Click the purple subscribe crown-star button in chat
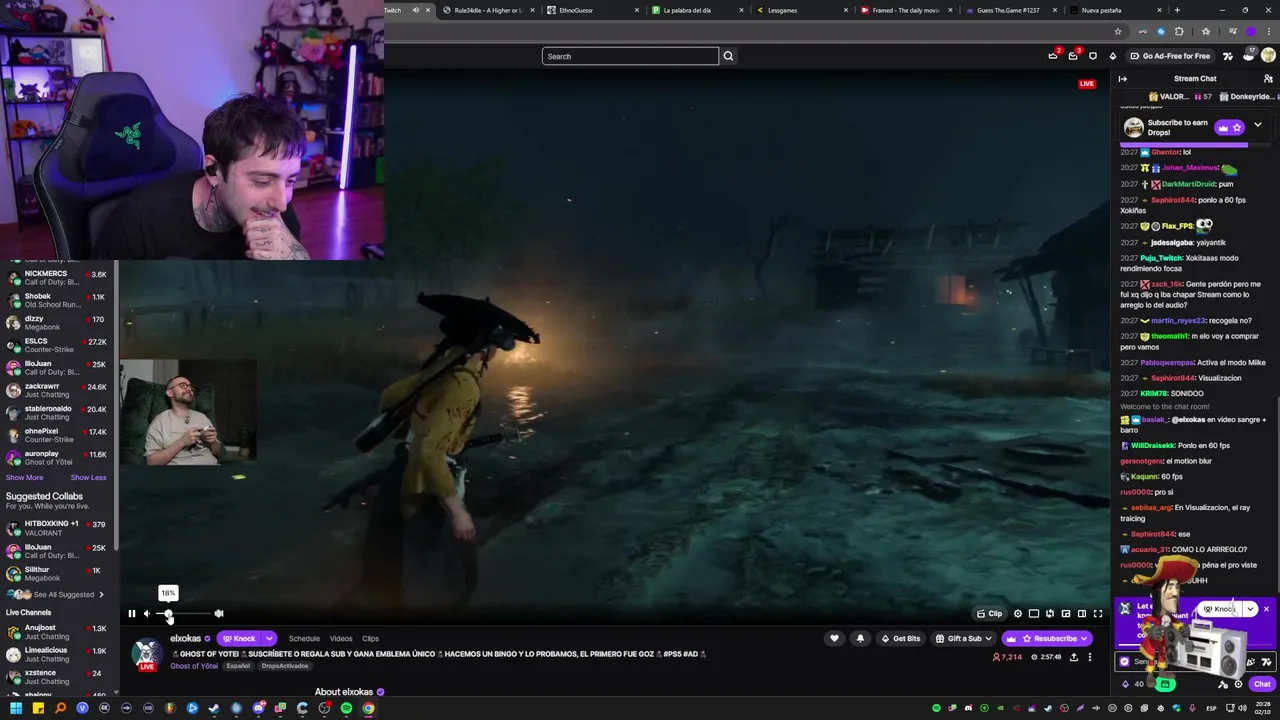 1229,127
